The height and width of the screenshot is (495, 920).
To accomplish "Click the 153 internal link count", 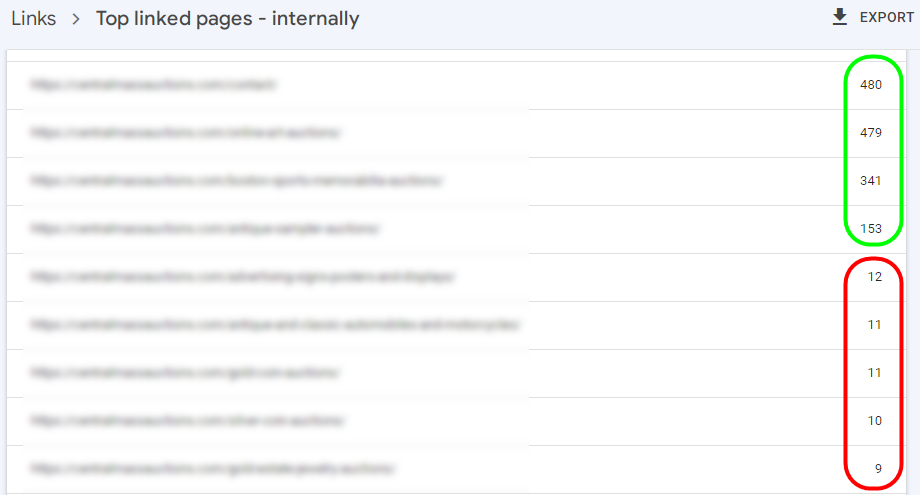I will pyautogui.click(x=871, y=229).
